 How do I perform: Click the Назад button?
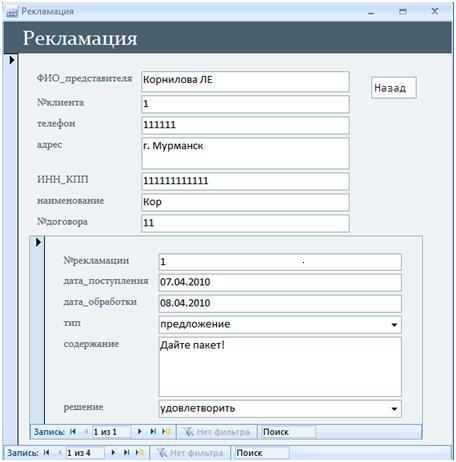coord(394,88)
